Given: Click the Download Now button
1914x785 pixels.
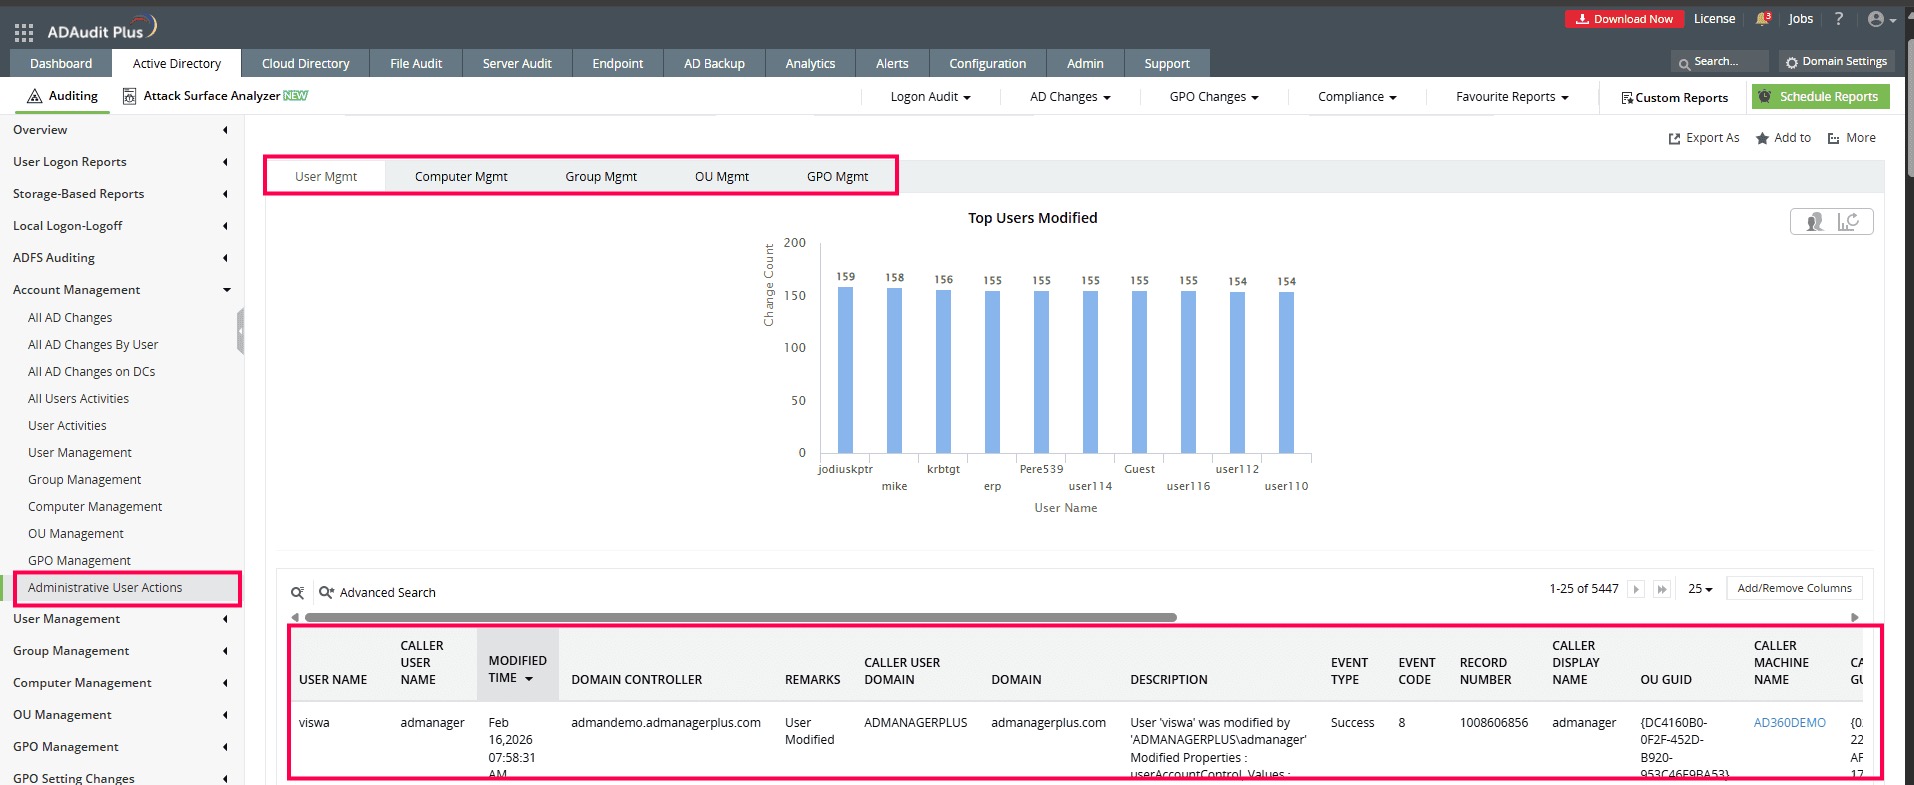Looking at the screenshot, I should (1625, 19).
